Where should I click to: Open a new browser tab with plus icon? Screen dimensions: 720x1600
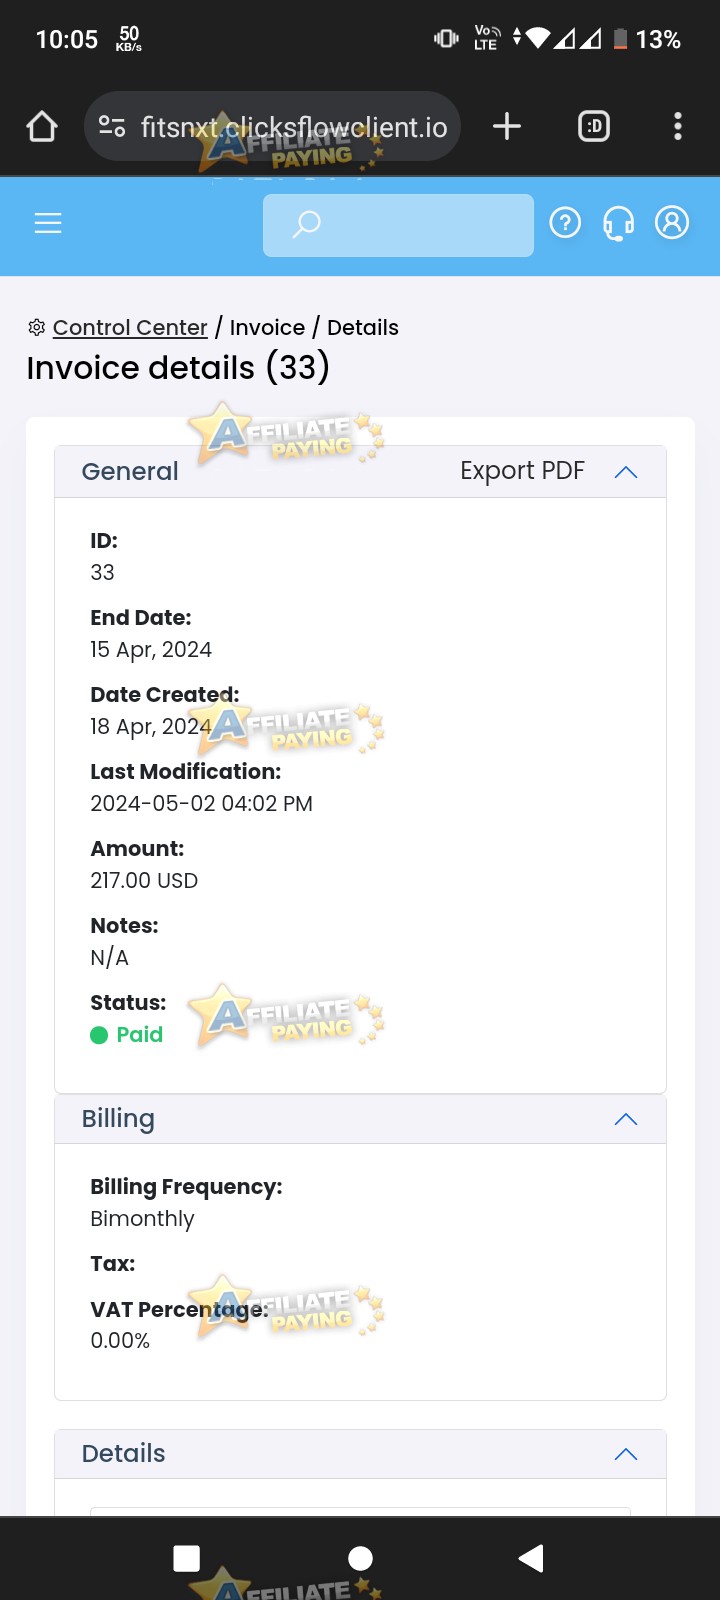(507, 126)
